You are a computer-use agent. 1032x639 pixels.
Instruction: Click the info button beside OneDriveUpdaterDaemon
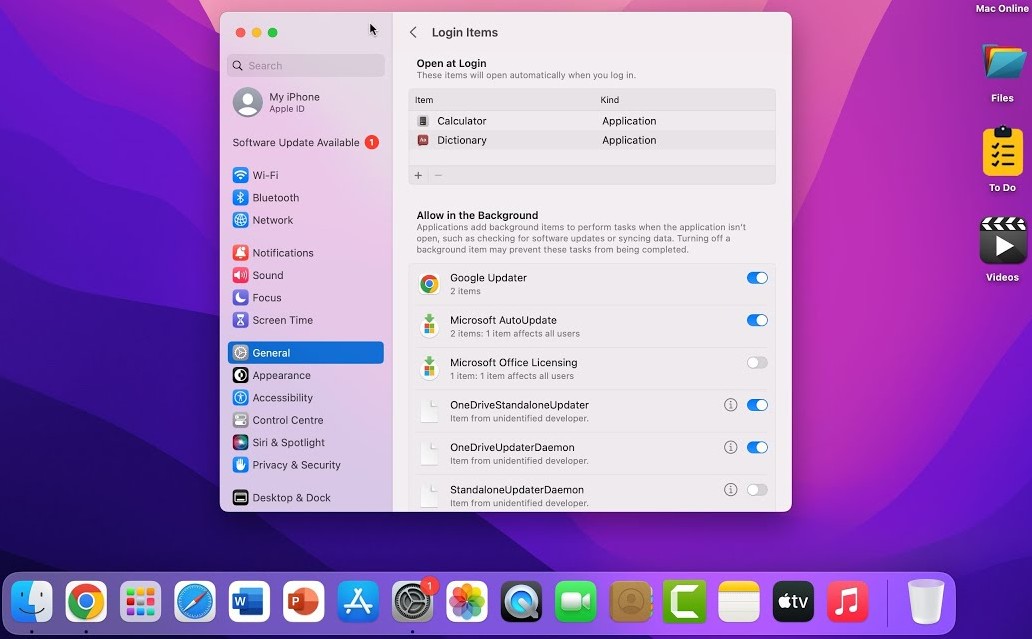point(731,447)
